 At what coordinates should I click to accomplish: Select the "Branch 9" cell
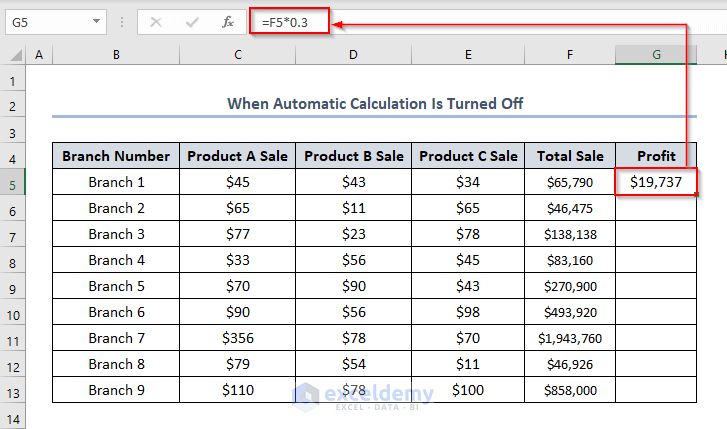[116, 390]
